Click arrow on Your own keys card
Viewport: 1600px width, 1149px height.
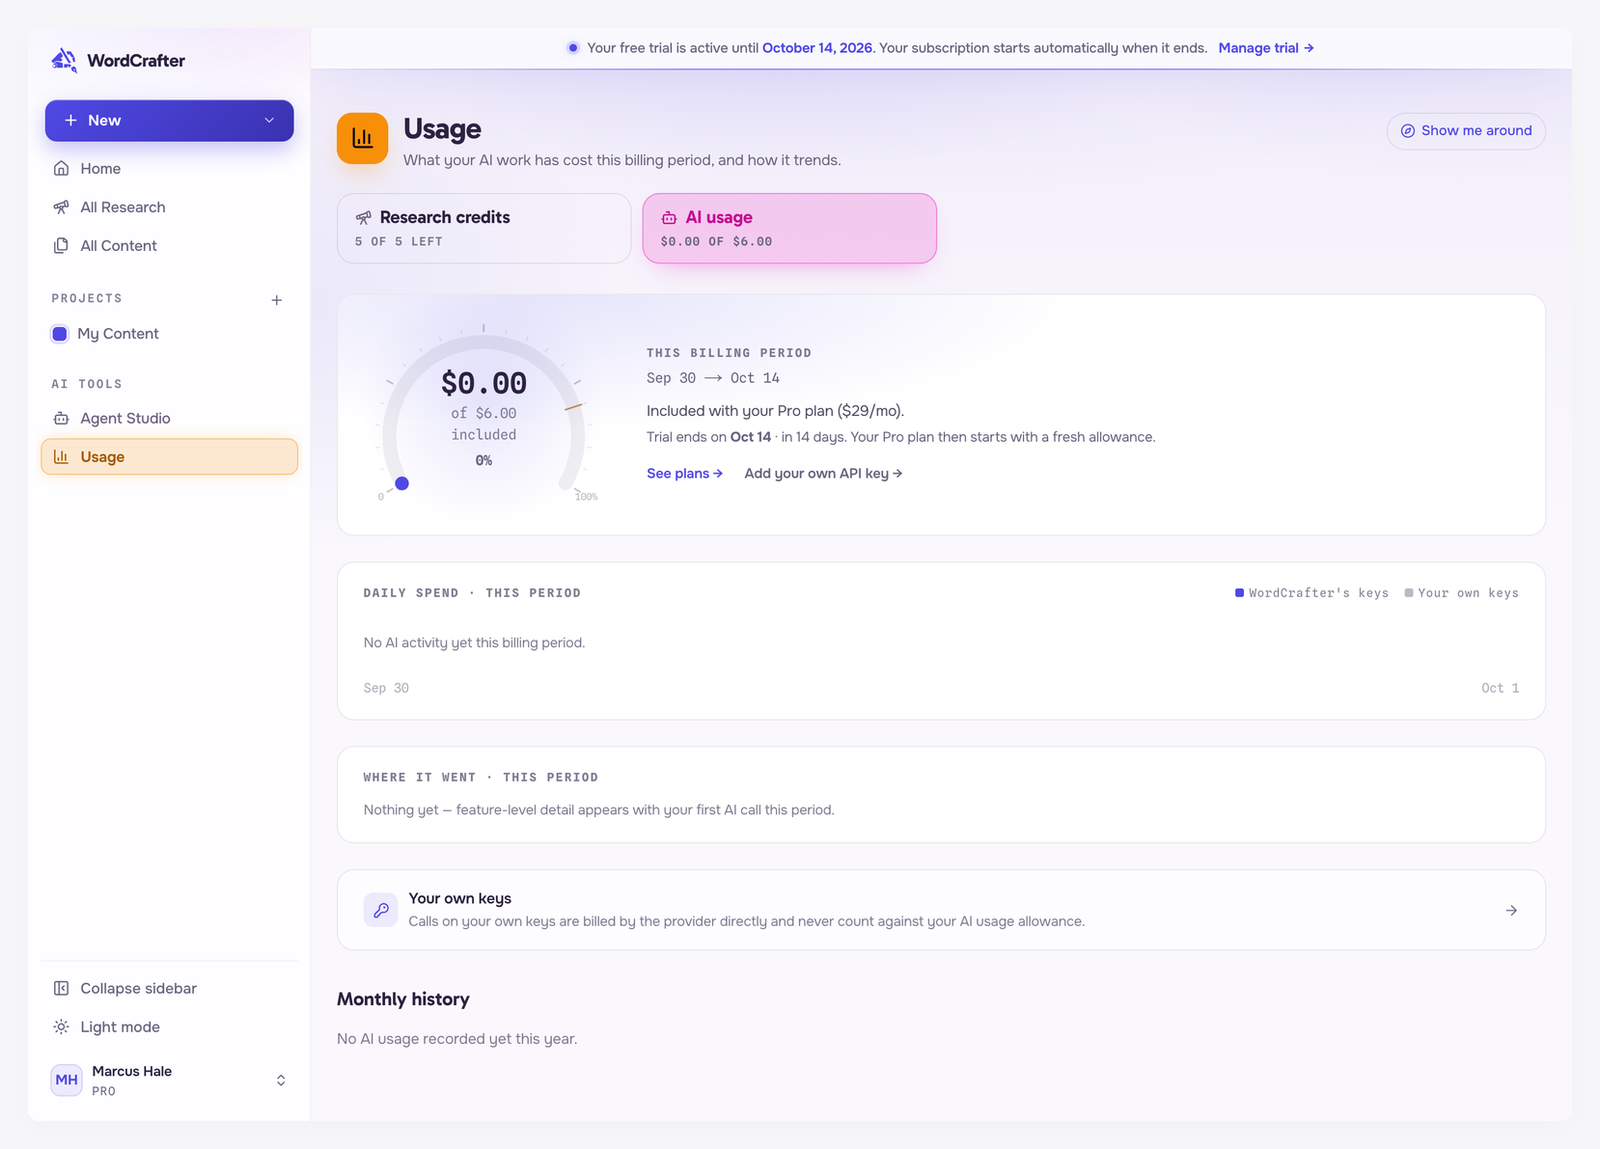pyautogui.click(x=1511, y=910)
